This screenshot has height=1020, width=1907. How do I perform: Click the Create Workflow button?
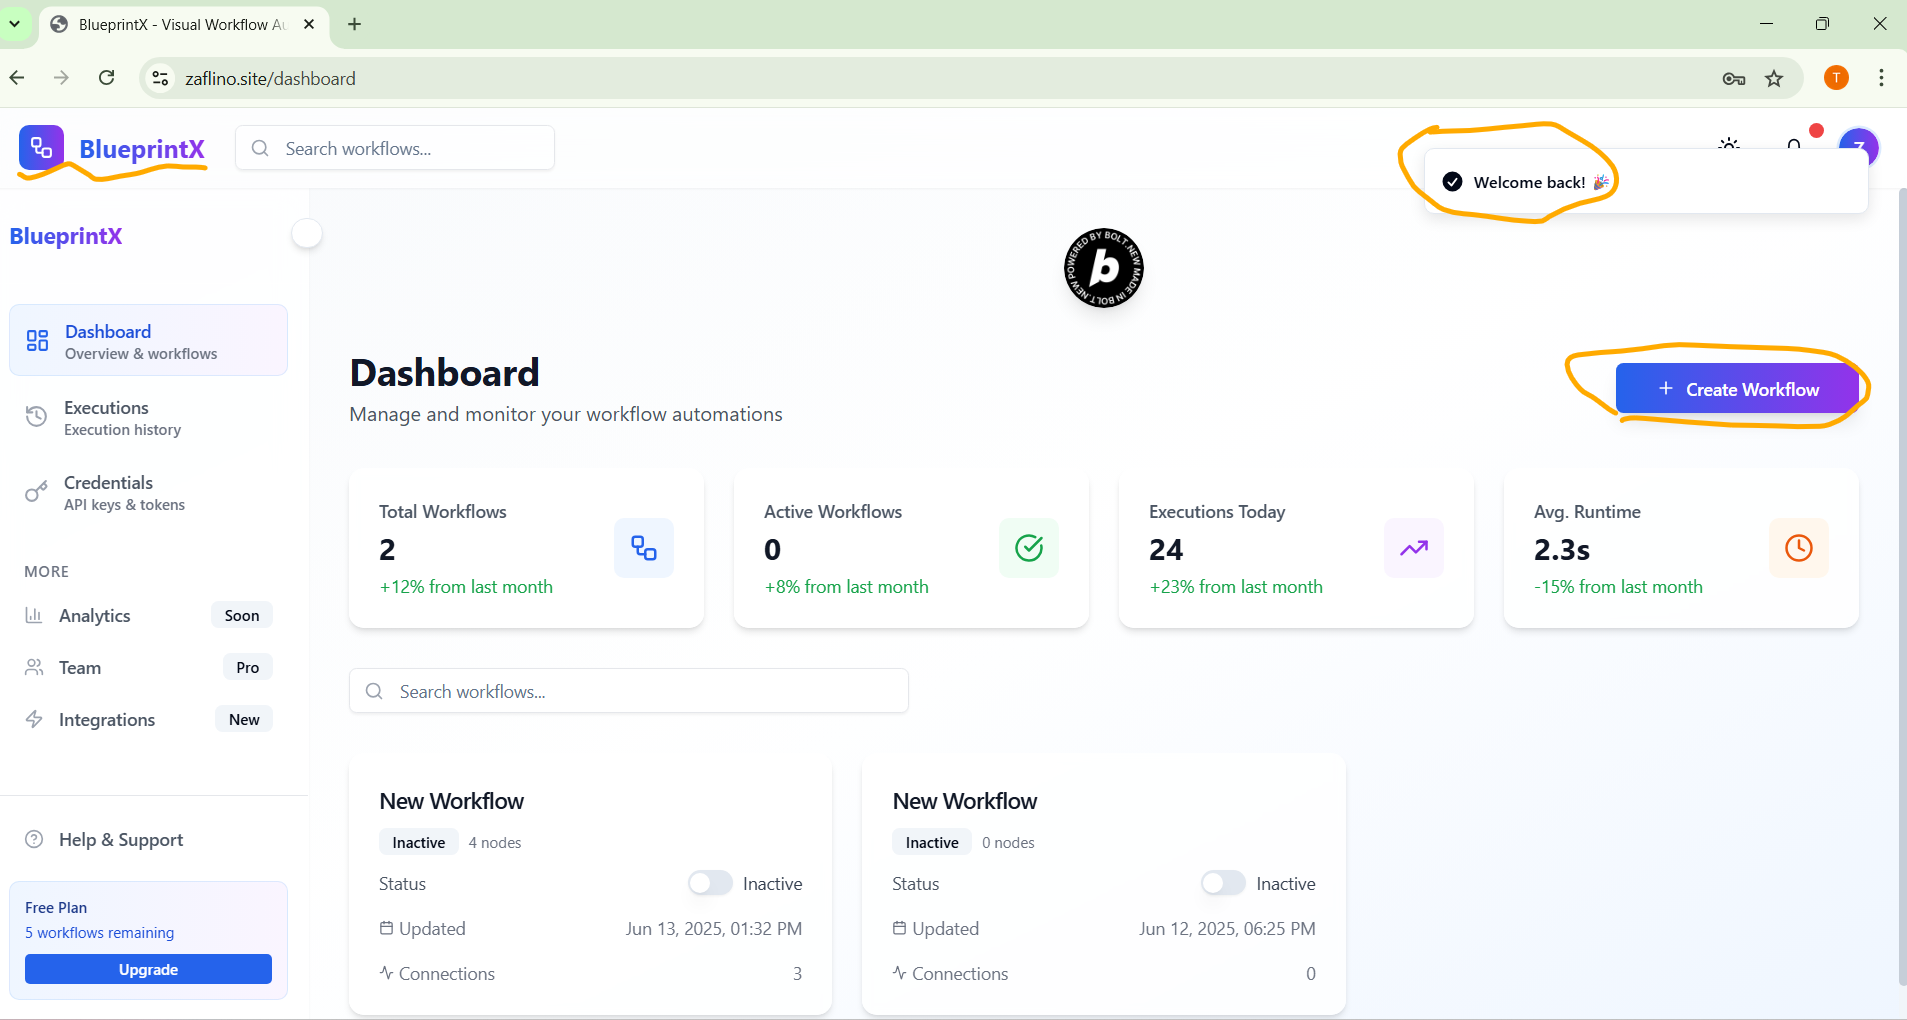(1737, 389)
